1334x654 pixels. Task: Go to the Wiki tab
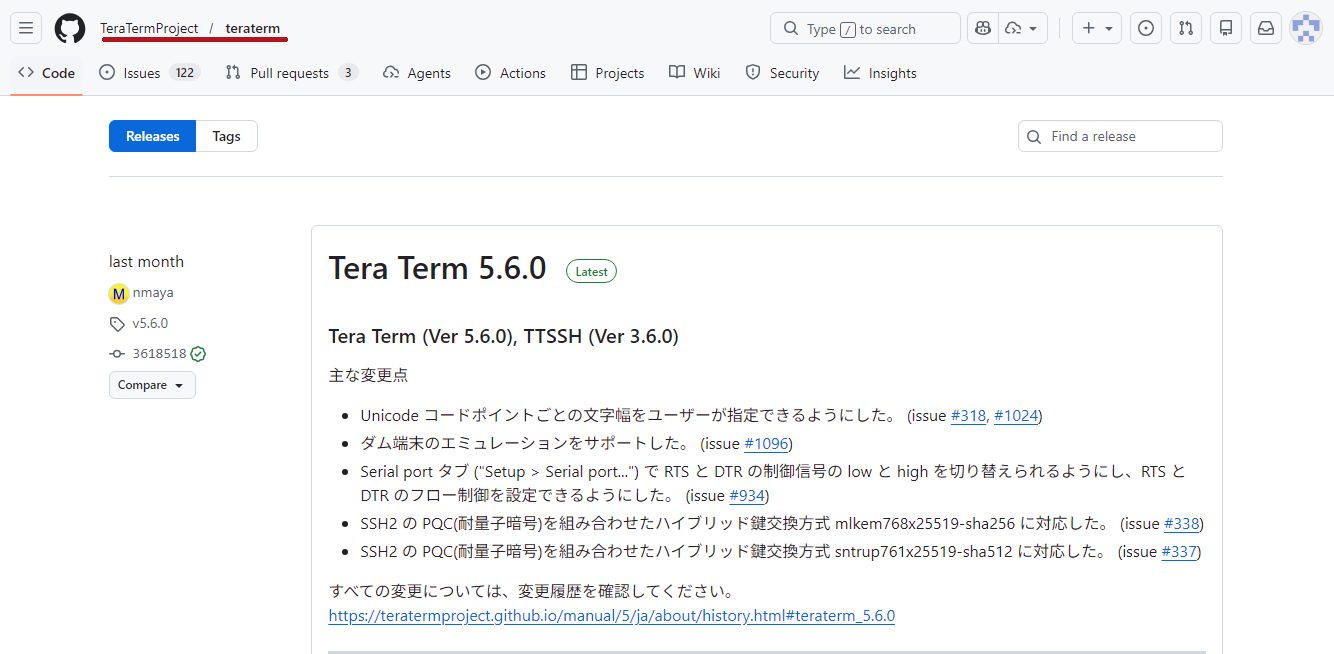point(695,73)
